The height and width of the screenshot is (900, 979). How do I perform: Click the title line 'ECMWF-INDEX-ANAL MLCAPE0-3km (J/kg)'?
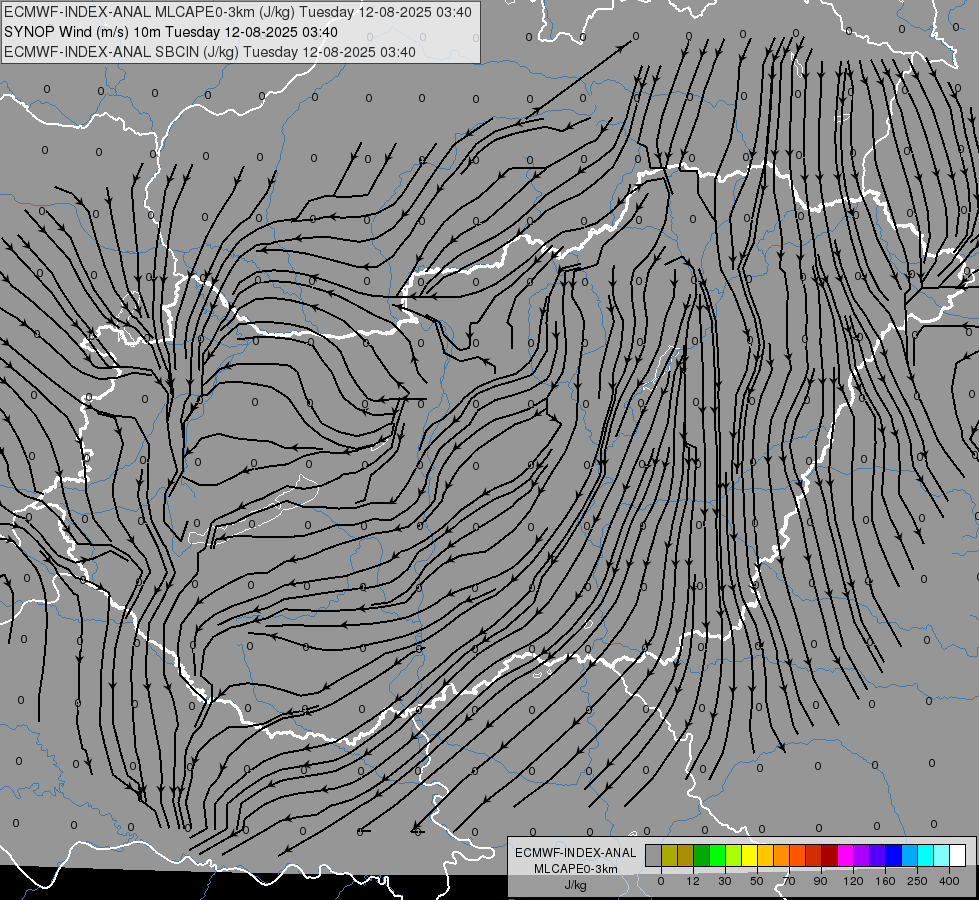click(238, 12)
